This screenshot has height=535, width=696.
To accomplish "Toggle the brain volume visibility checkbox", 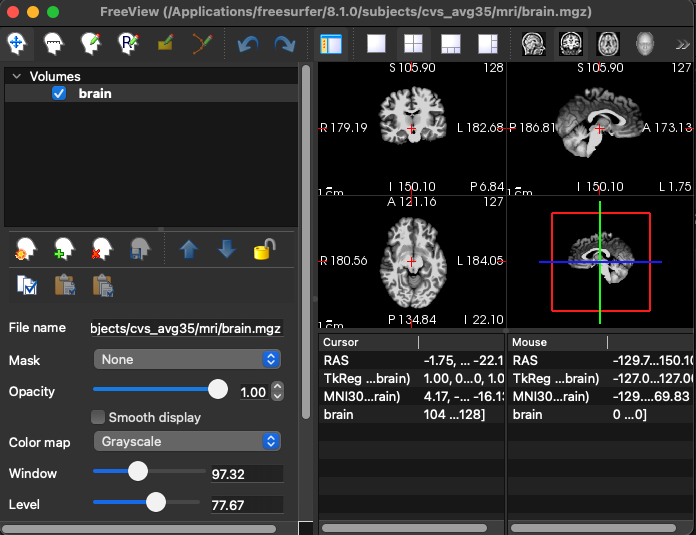I will coord(59,93).
